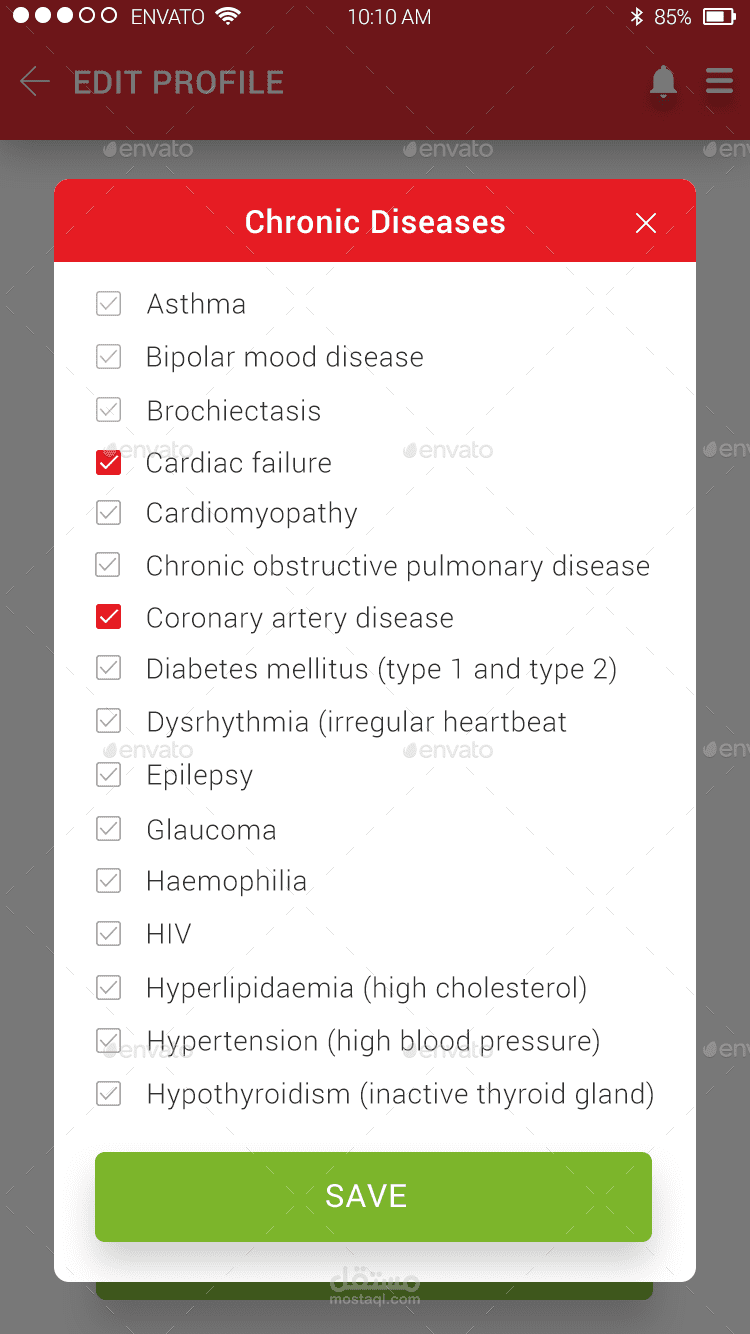Tap the Chronic Diseases title
This screenshot has width=750, height=1334.
(x=375, y=222)
